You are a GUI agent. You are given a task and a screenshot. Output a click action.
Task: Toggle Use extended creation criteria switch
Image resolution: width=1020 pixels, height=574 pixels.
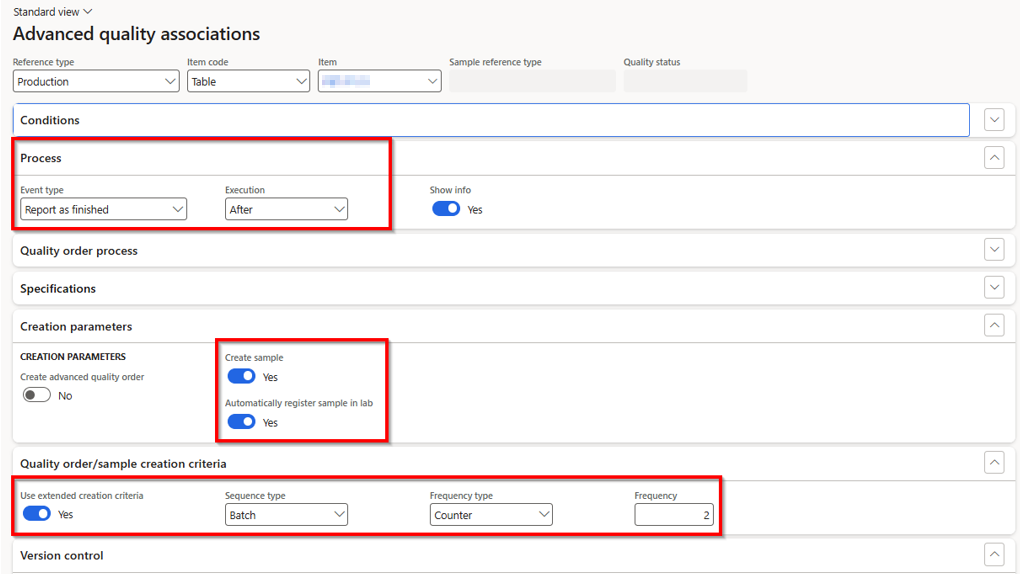[x=37, y=514]
